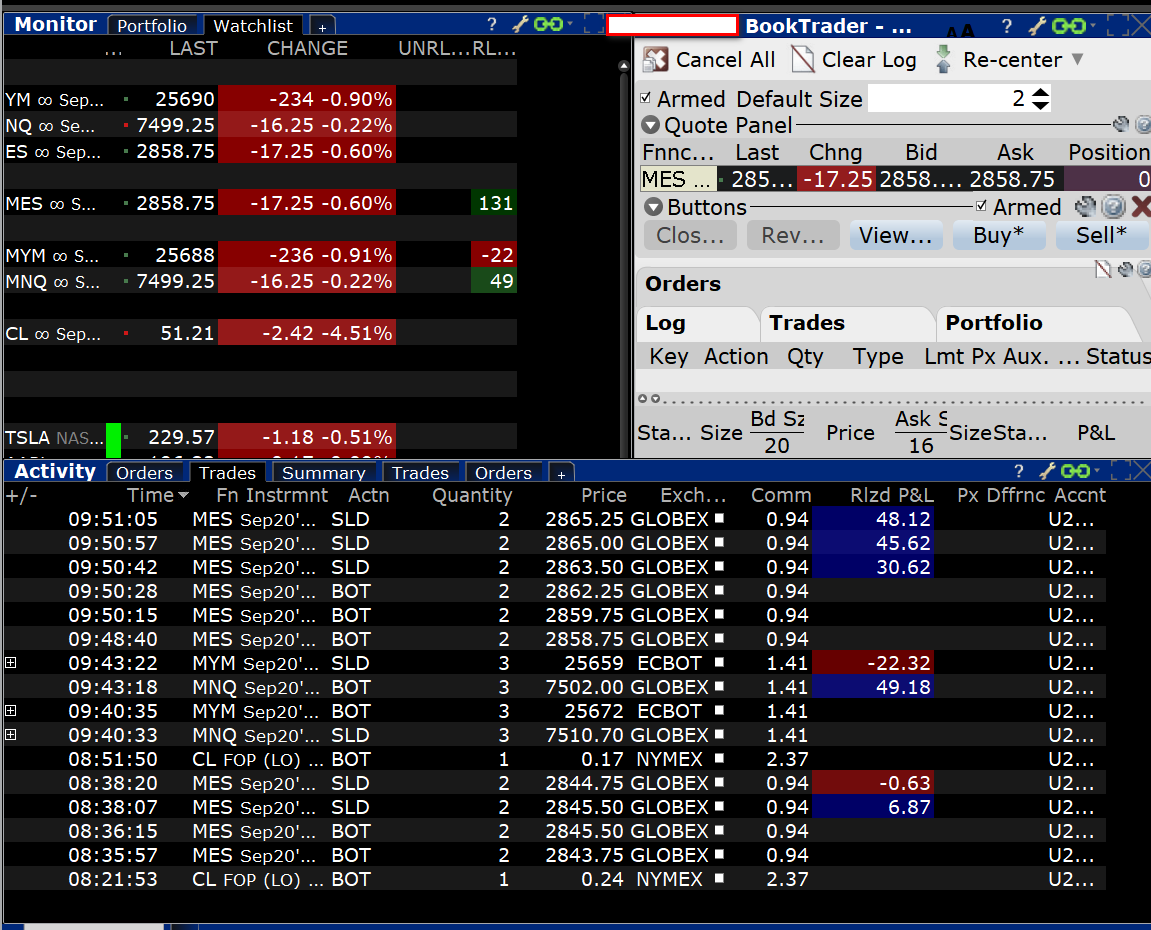Open Buttons panel help icon

tap(1113, 206)
